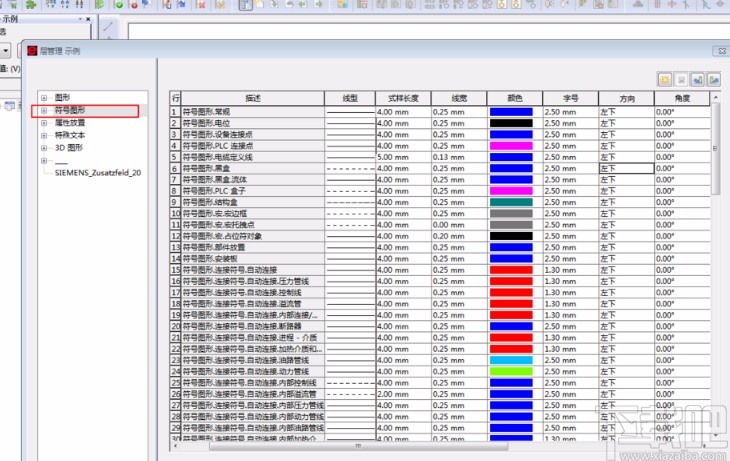Click the red color swatch in row 15

point(511,270)
